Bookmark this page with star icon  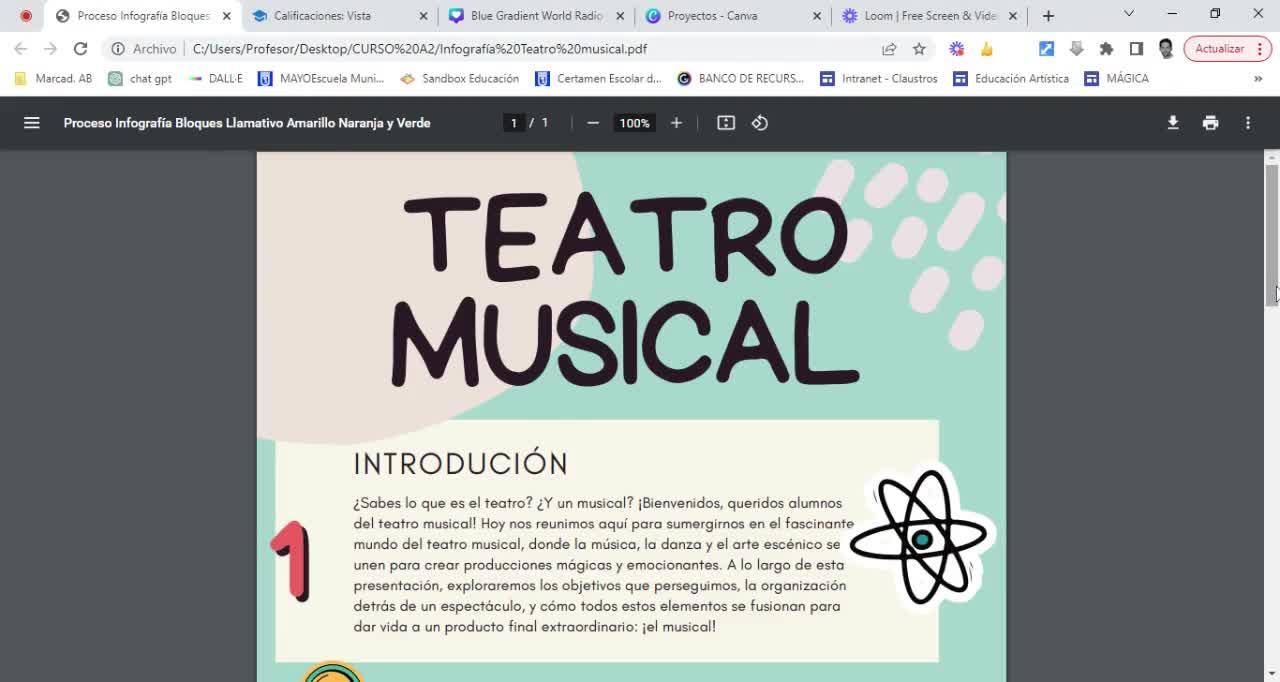point(919,48)
